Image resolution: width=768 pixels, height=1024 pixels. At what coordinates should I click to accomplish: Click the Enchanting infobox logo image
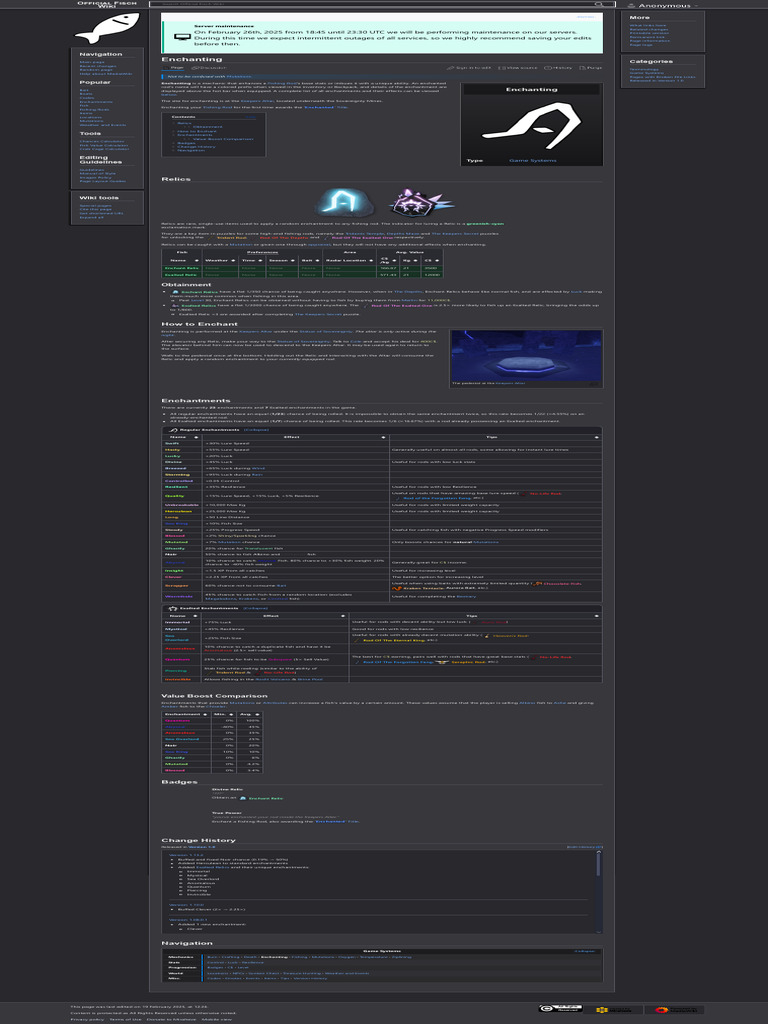[531, 123]
